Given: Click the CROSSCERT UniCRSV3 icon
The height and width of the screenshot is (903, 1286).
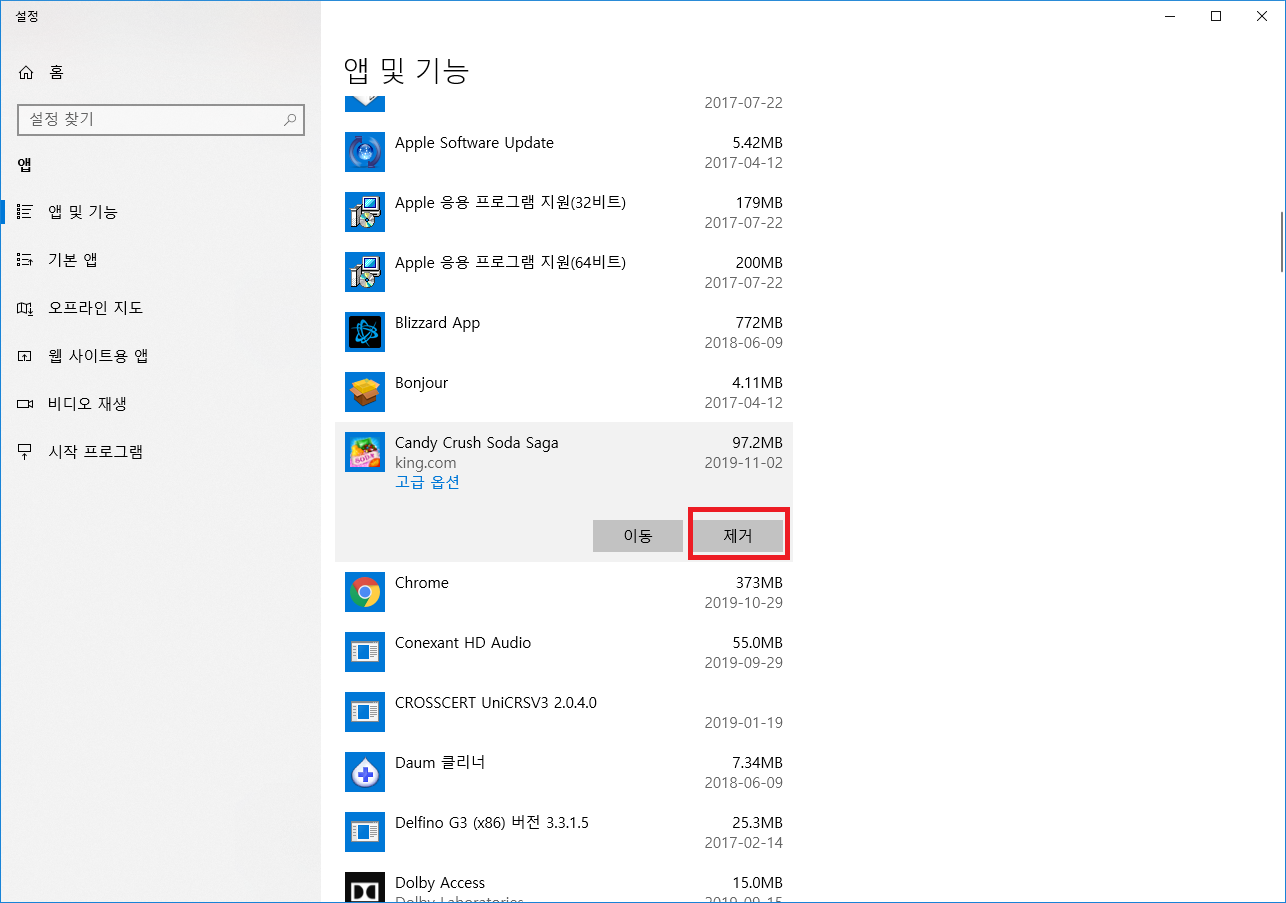Looking at the screenshot, I should point(364,712).
